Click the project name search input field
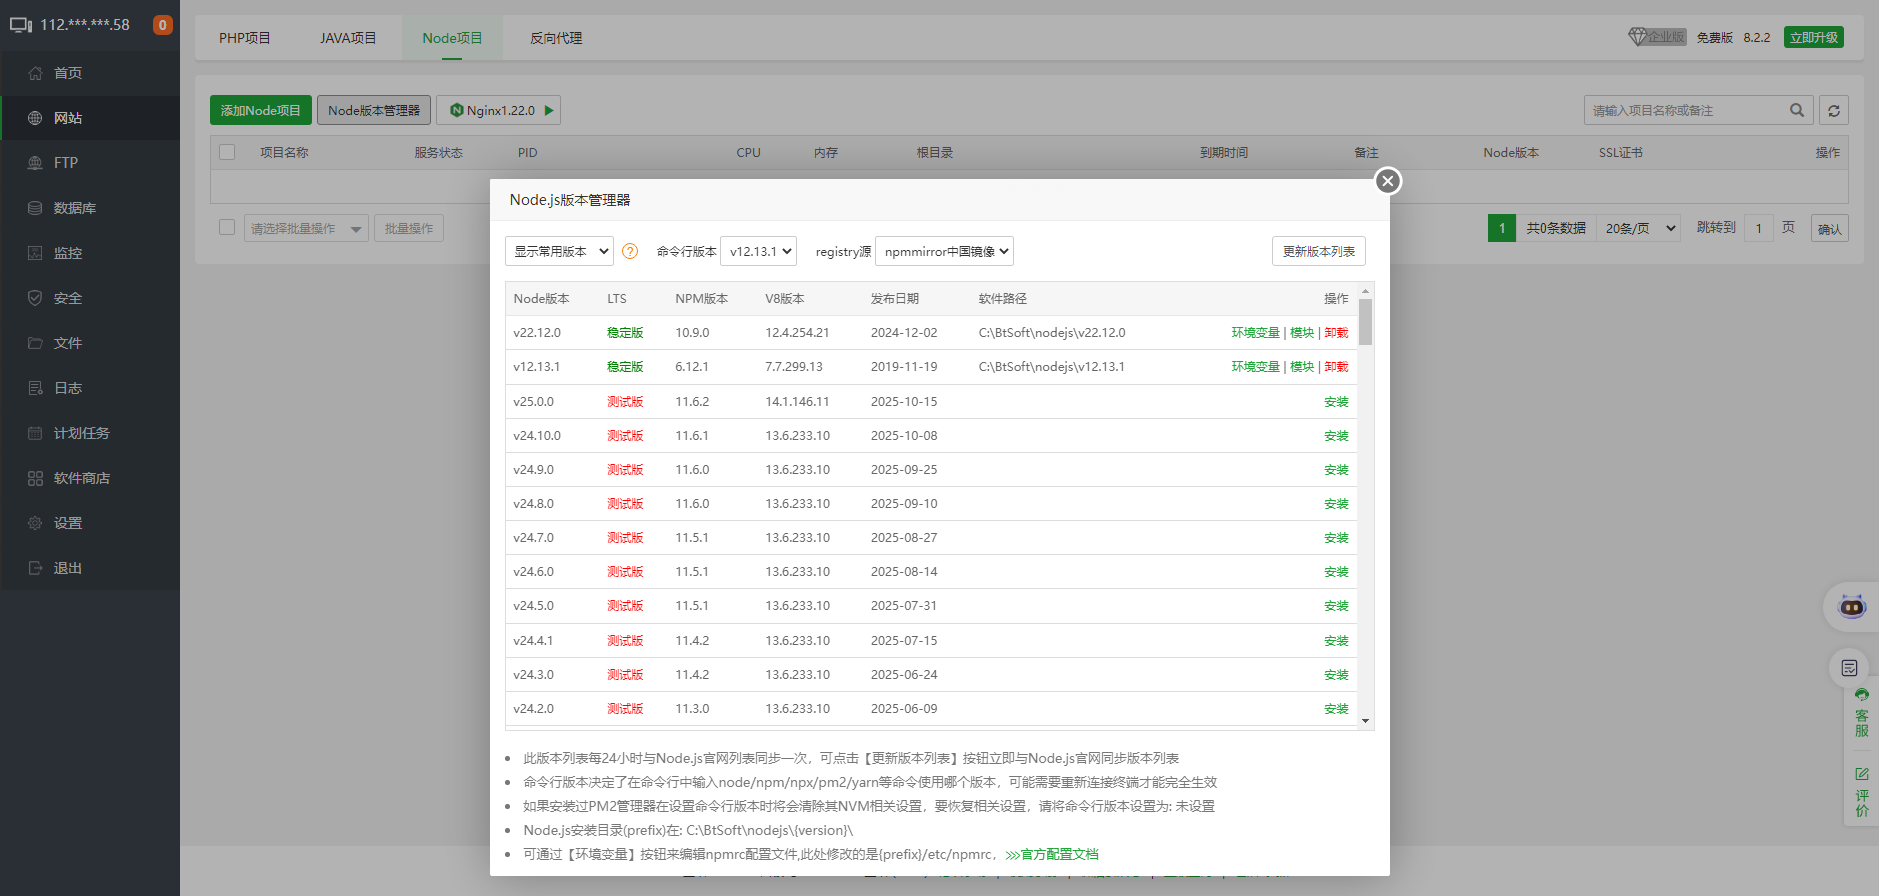This screenshot has width=1879, height=896. point(1685,111)
